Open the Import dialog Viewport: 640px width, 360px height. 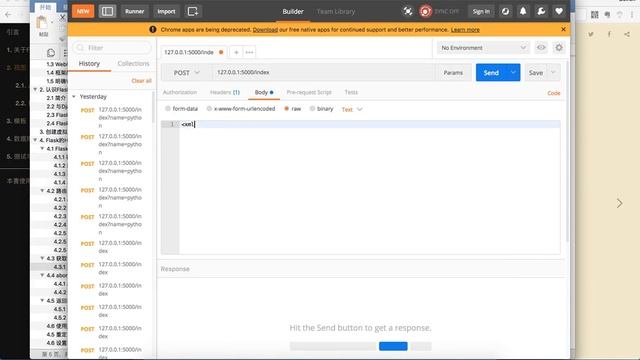pyautogui.click(x=166, y=11)
